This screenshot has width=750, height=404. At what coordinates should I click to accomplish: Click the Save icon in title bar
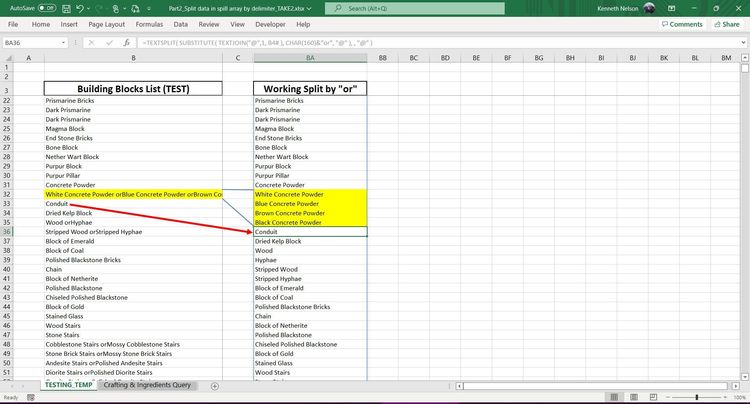(x=66, y=9)
